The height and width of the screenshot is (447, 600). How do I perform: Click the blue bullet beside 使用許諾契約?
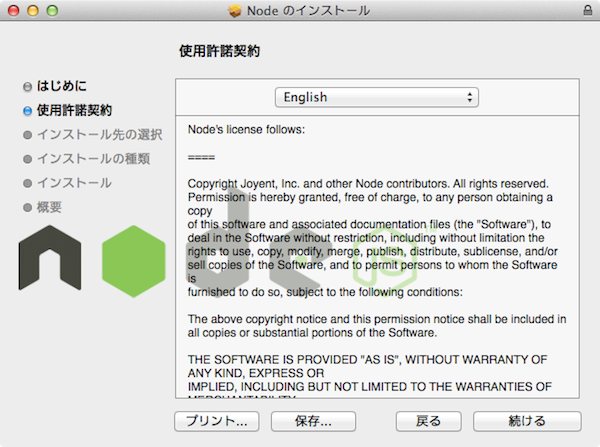(27, 111)
